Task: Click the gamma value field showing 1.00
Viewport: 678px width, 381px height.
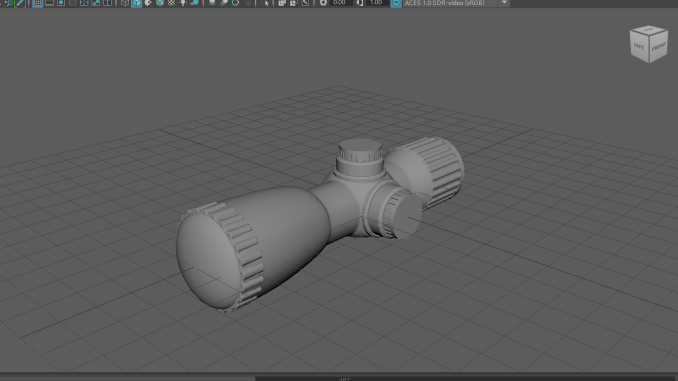Action: point(377,3)
